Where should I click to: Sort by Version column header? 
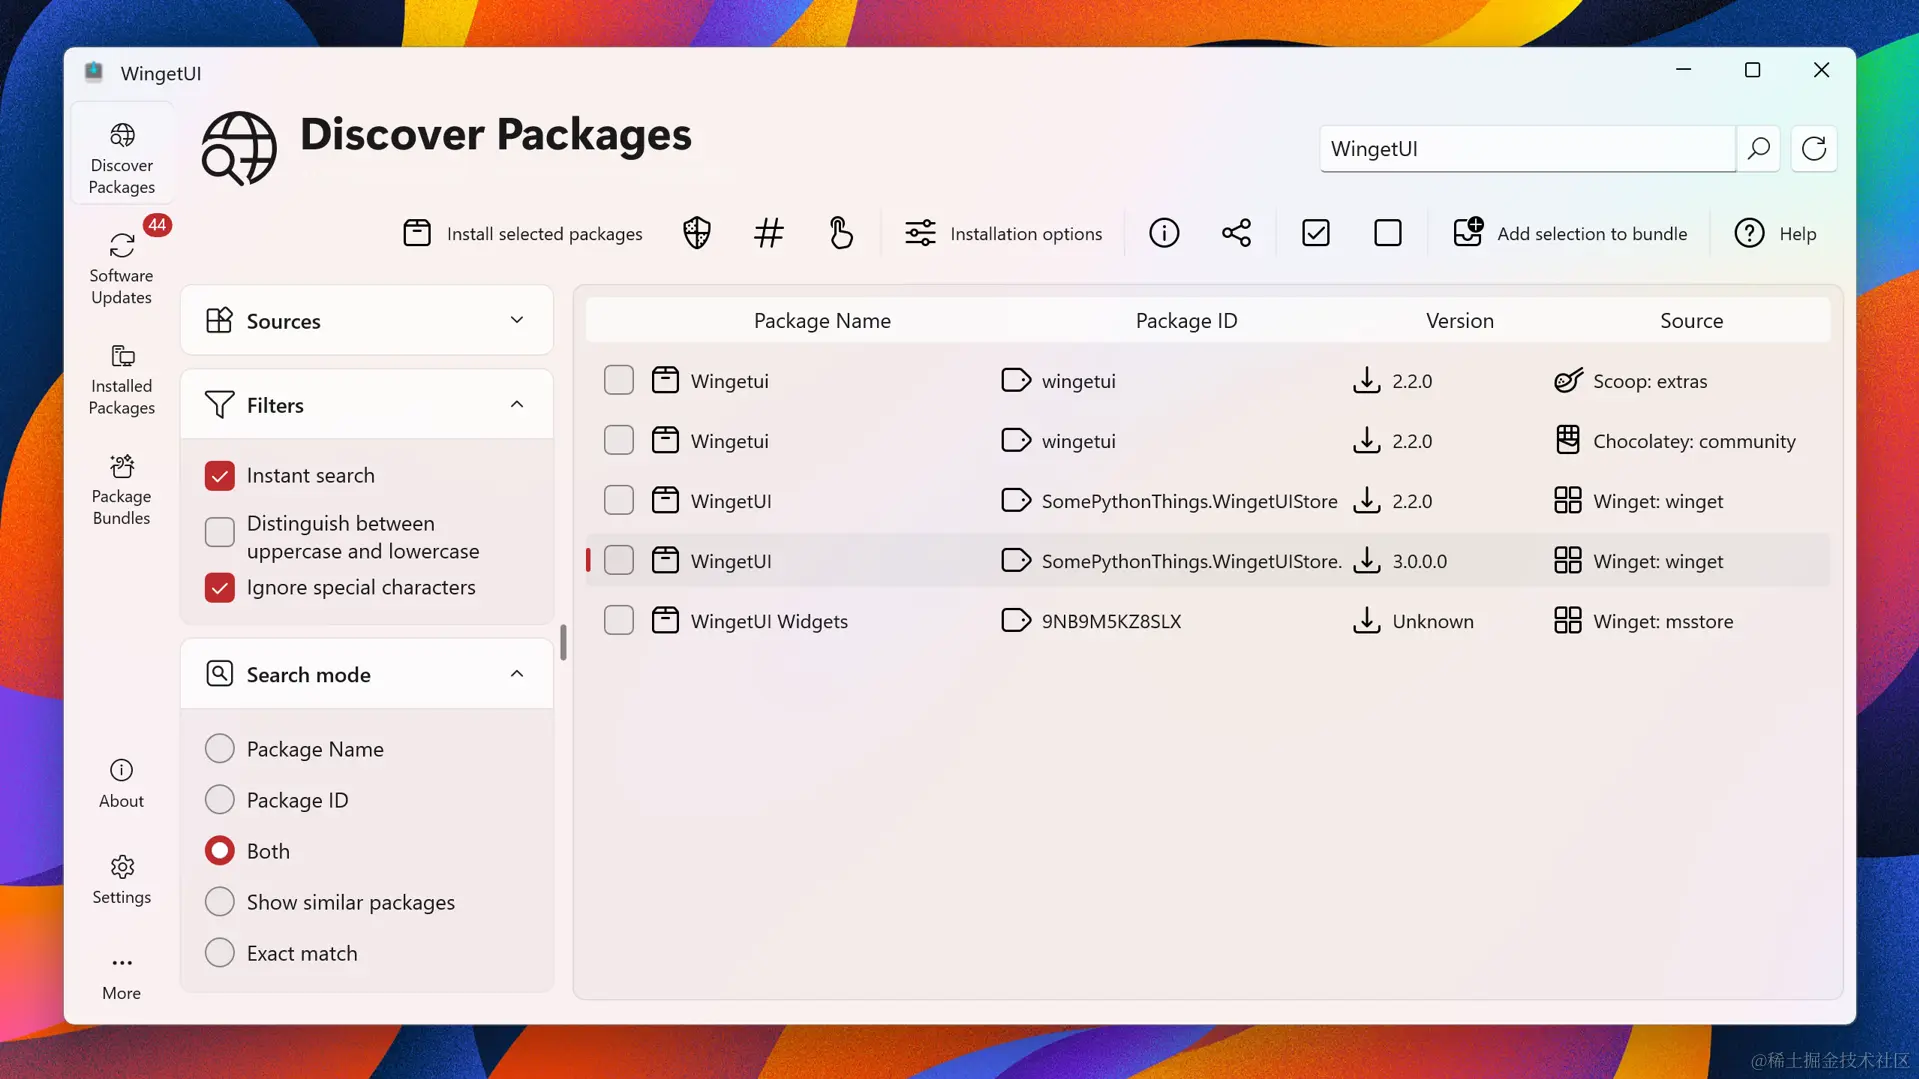click(x=1459, y=320)
